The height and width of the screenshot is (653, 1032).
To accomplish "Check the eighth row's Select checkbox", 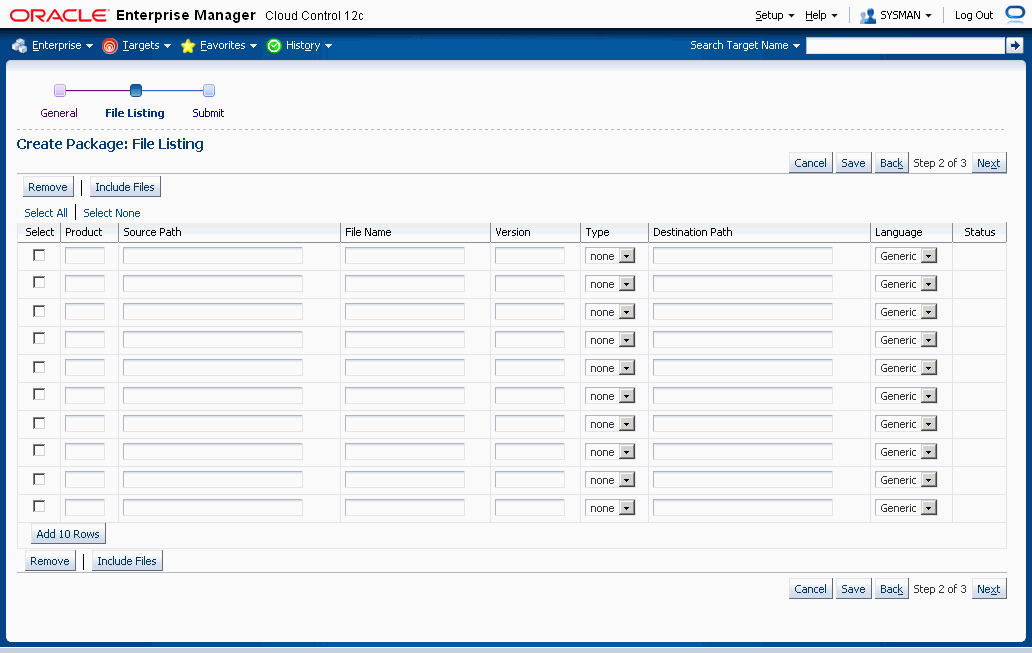I will [x=39, y=450].
